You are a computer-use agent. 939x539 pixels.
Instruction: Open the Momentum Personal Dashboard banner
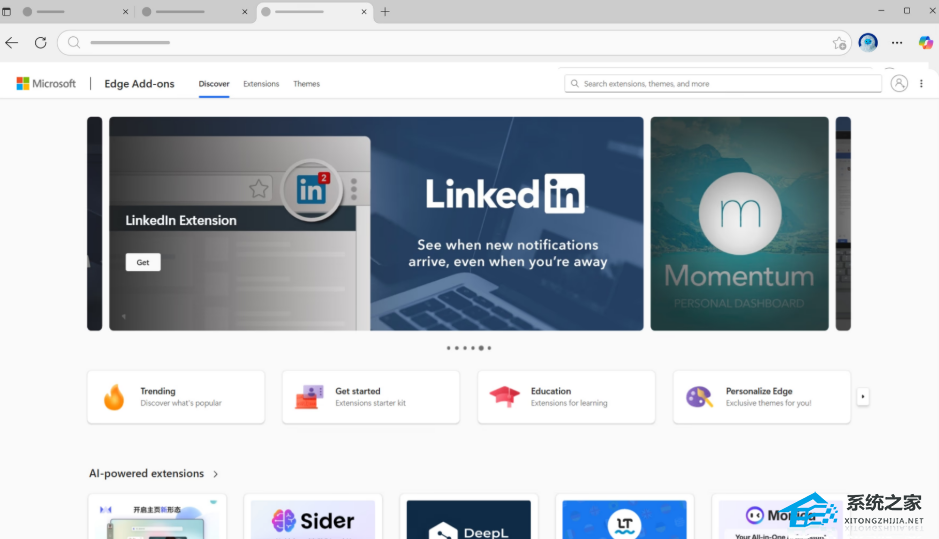click(740, 223)
